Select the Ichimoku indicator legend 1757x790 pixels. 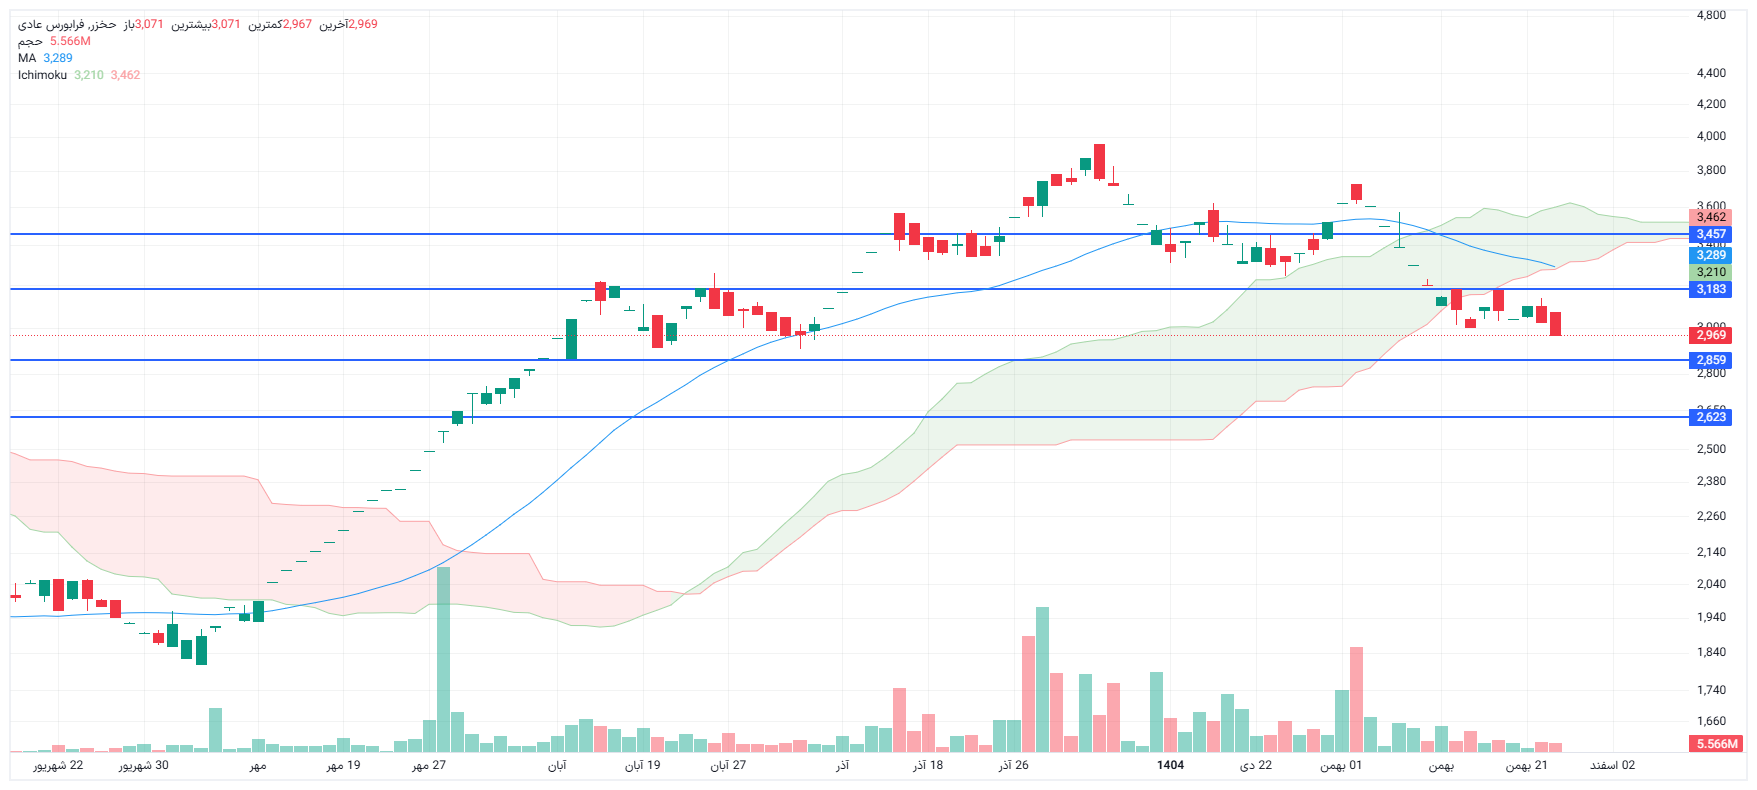point(42,75)
